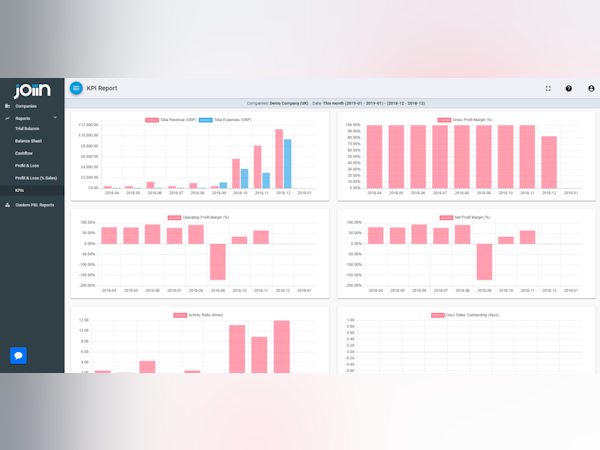Click the Joiin logo
Viewport: 600px width, 450px height.
pyautogui.click(x=32, y=91)
